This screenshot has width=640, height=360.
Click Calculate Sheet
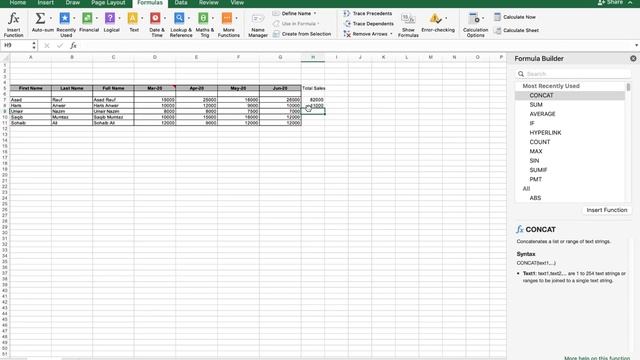tap(521, 30)
